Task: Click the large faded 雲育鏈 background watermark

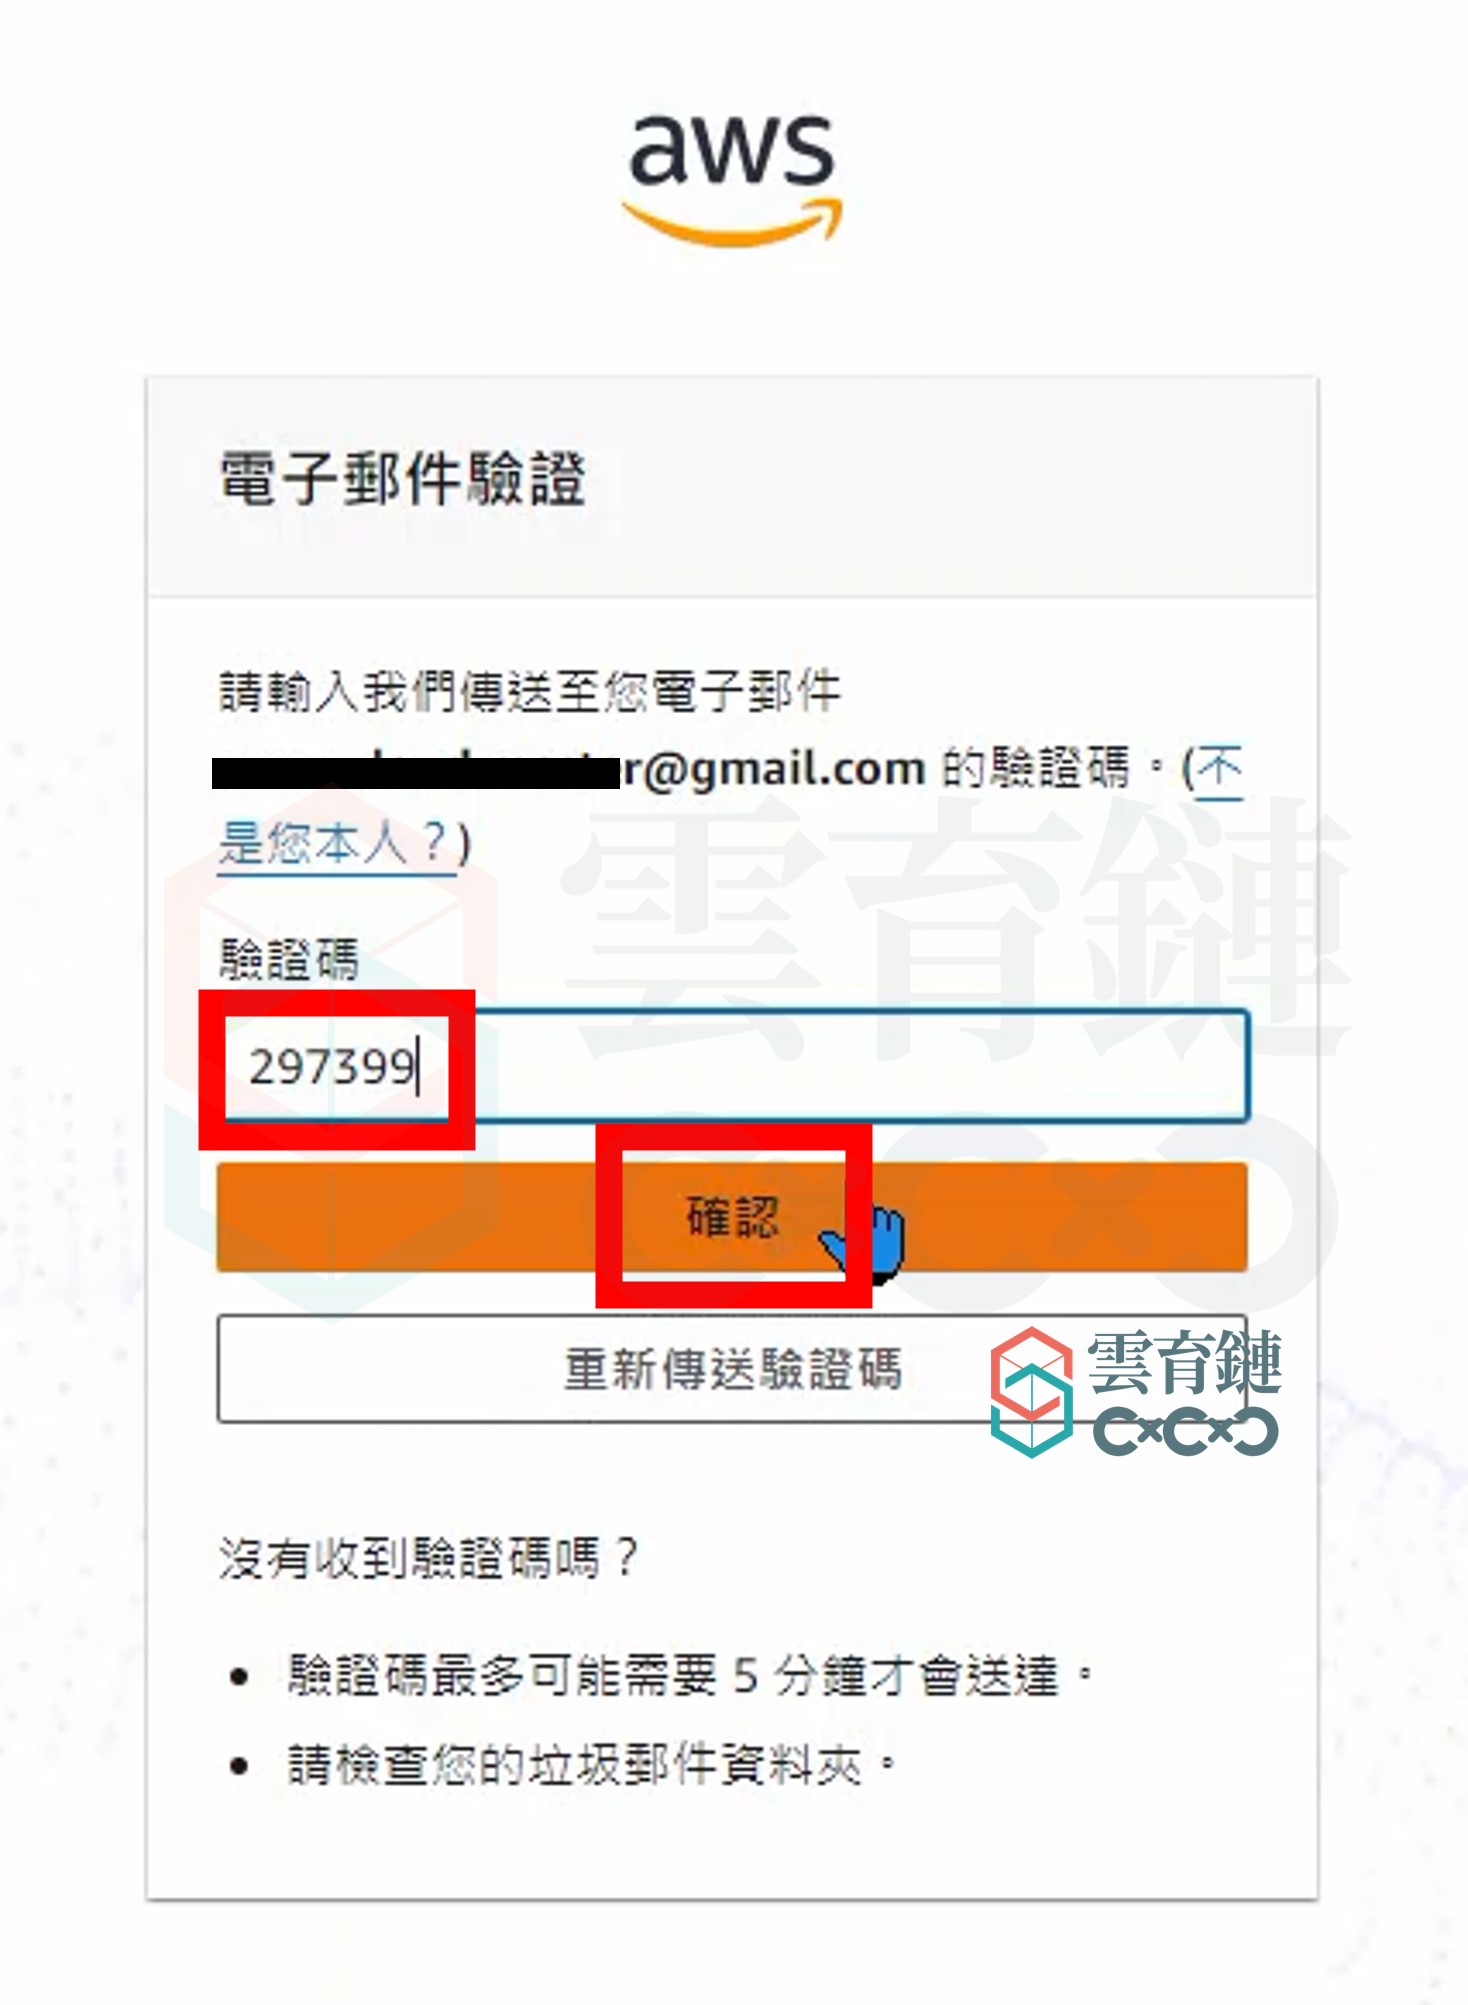Action: click(x=955, y=930)
